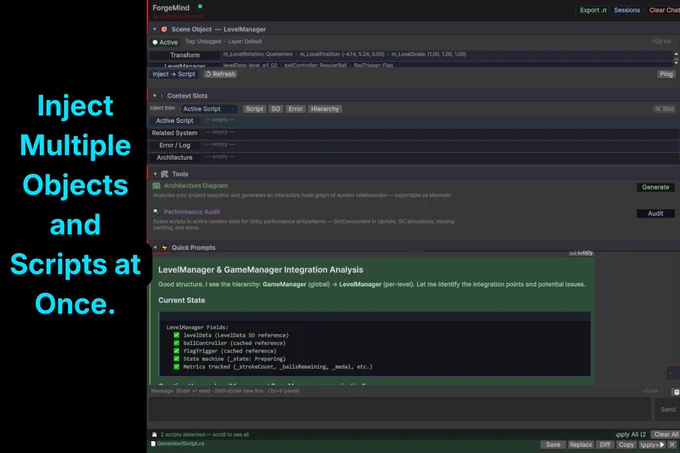Screen dimensions: 680x453
Task: Select the Active Script context slot row
Action: pyautogui.click(x=414, y=121)
